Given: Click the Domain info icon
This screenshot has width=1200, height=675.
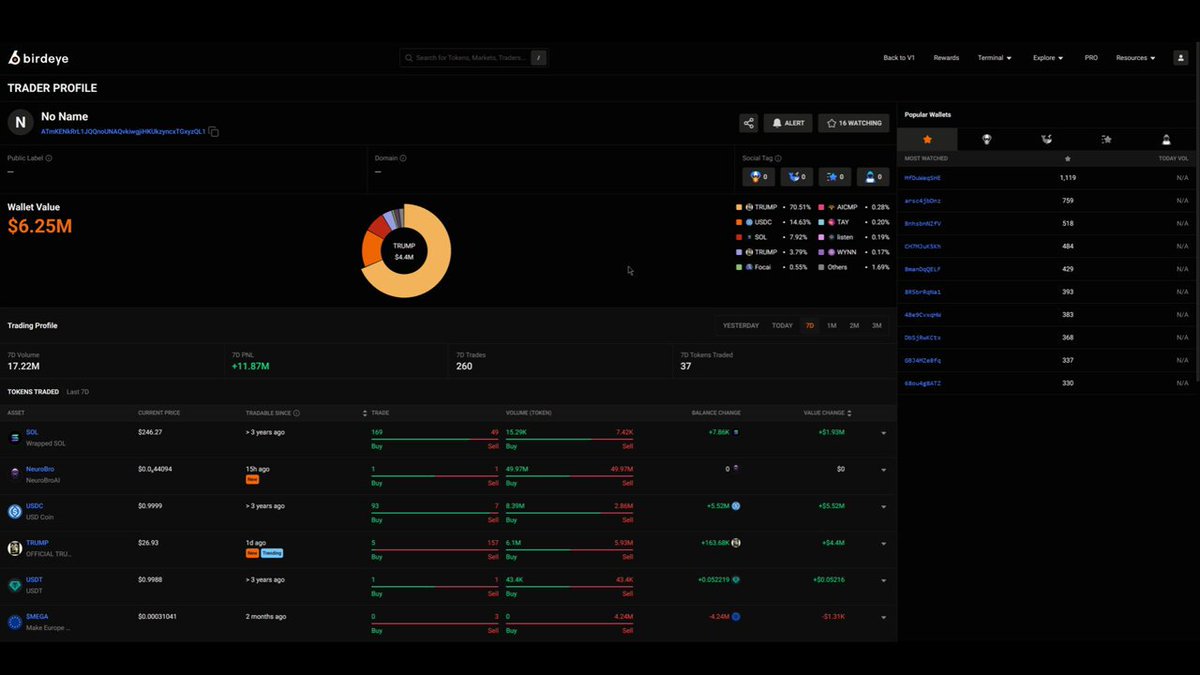Looking at the screenshot, I should [x=403, y=158].
